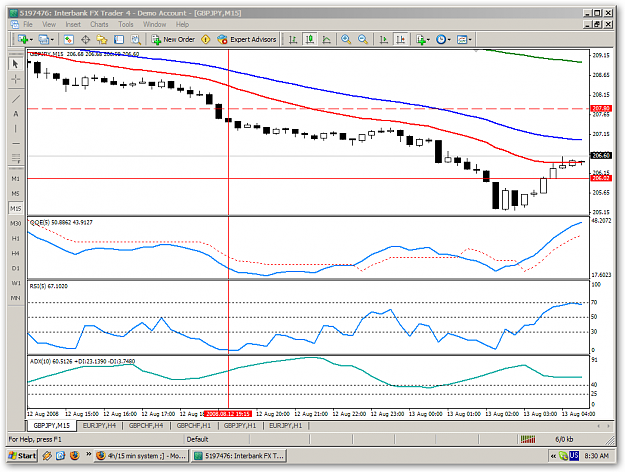The image size is (625, 472).
Task: Toggle the Market Watch window
Action: coord(69,39)
